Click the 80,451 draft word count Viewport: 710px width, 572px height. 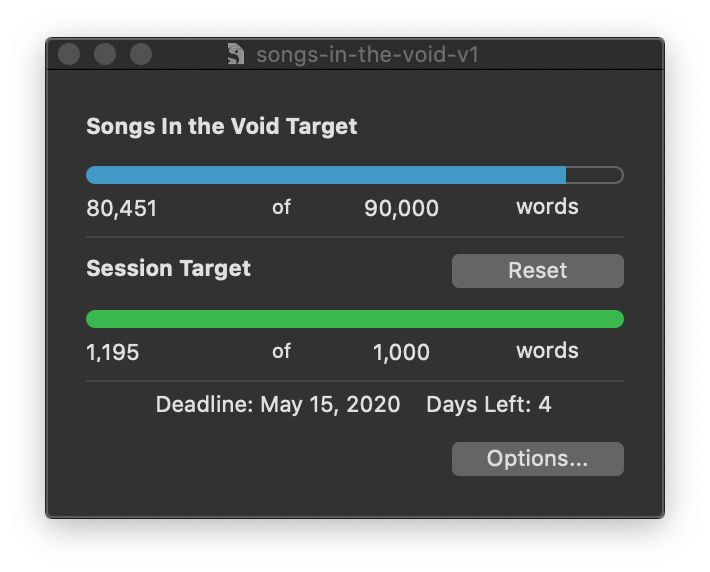122,208
